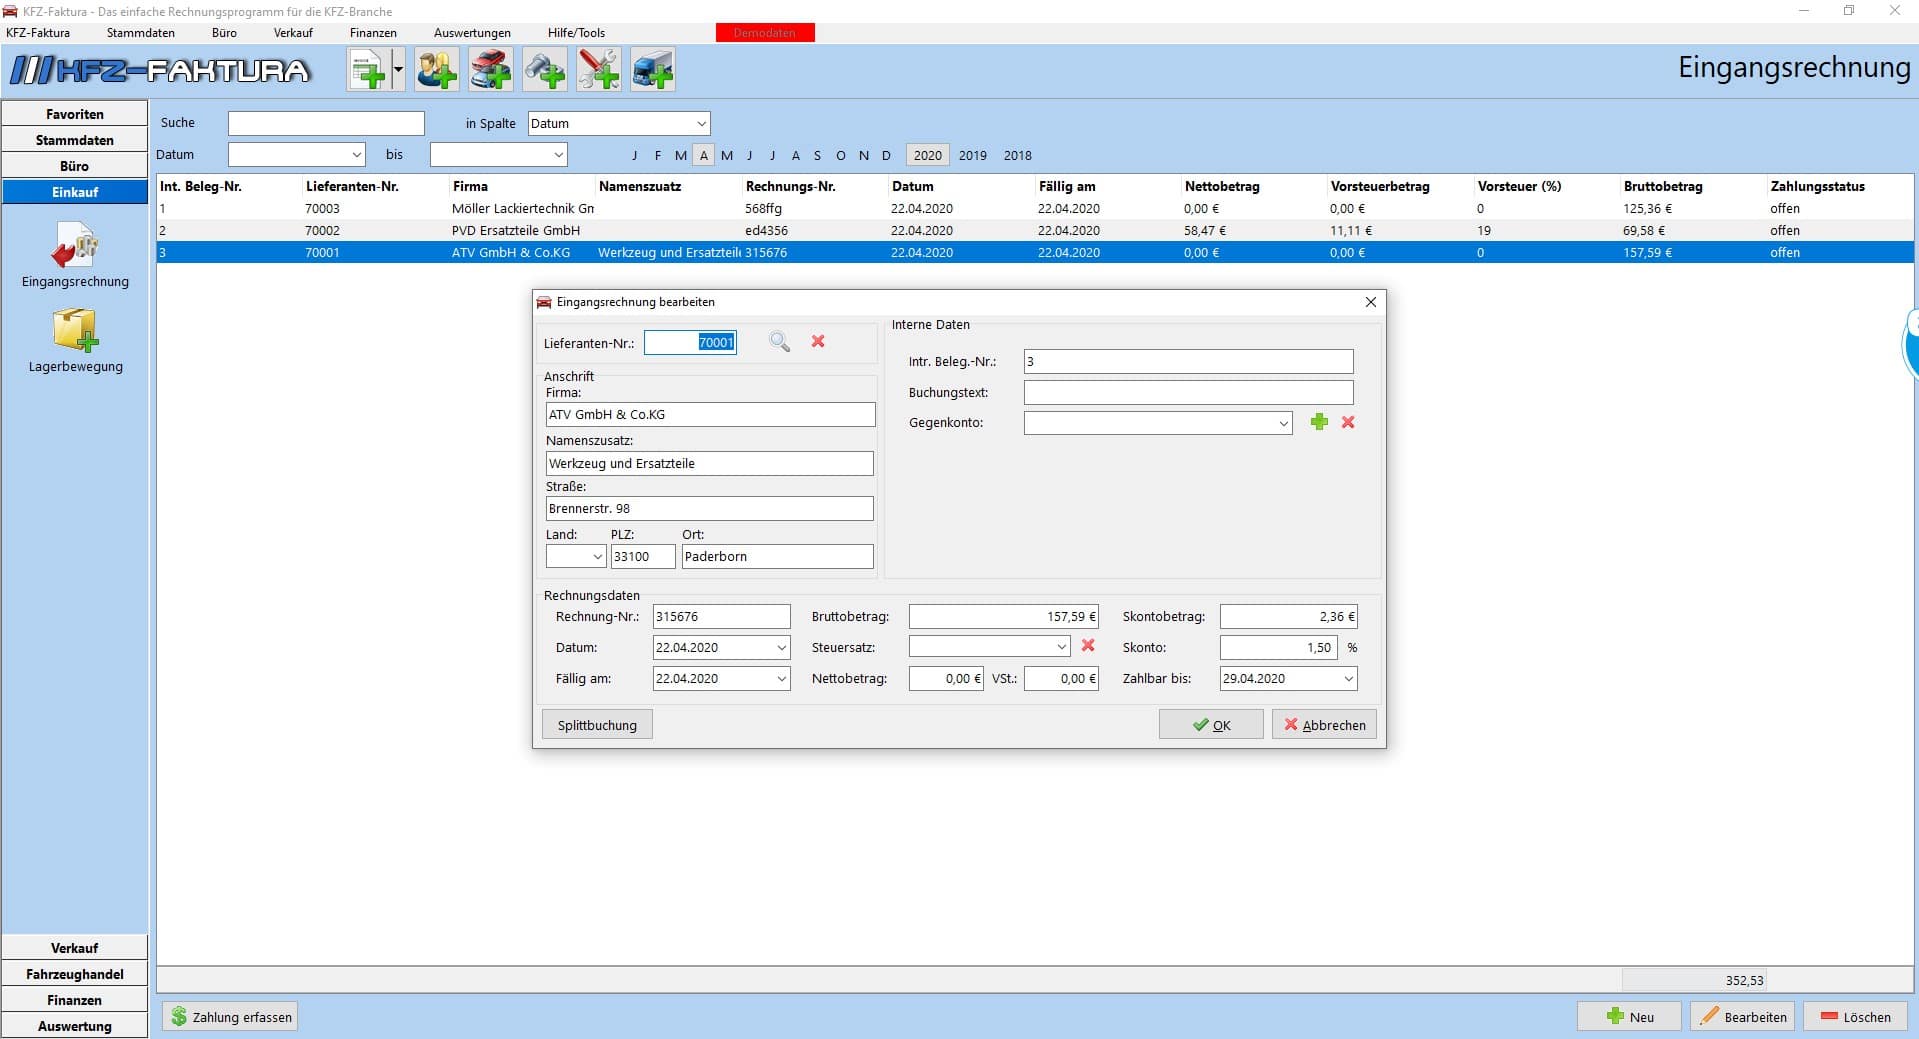Sort by the Bruttobetrag column header
Image resolution: width=1919 pixels, height=1039 pixels.
point(1693,186)
